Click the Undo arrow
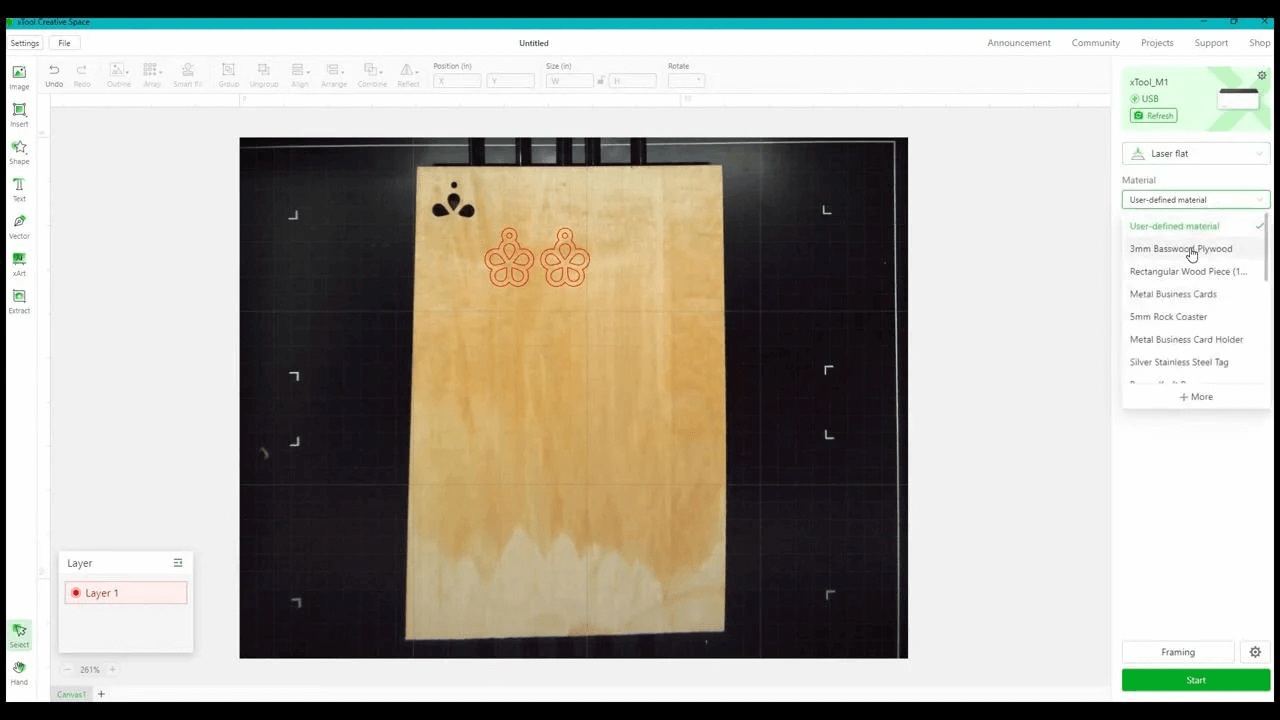 point(54,75)
